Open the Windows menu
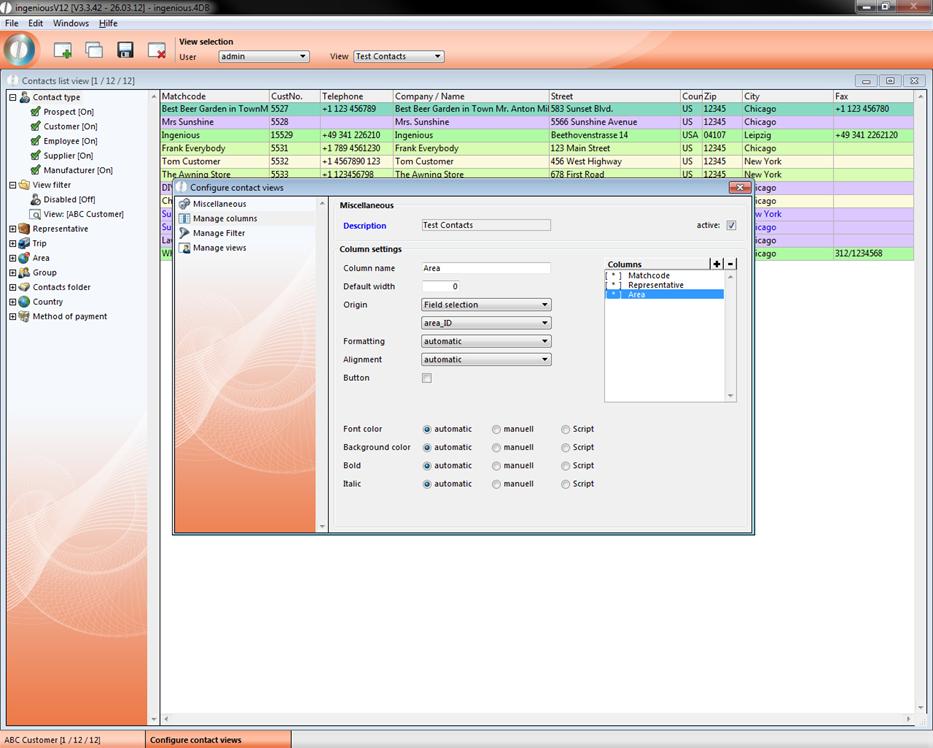 [x=70, y=23]
